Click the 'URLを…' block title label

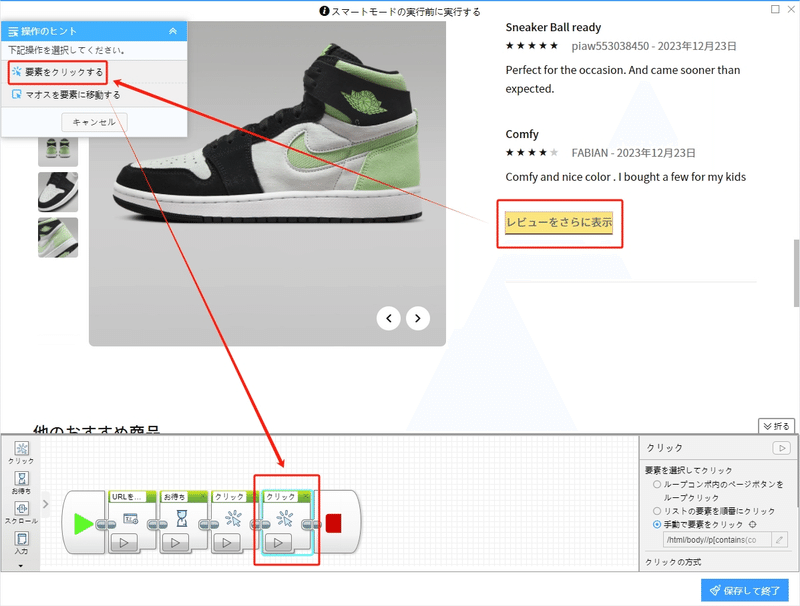click(x=127, y=496)
